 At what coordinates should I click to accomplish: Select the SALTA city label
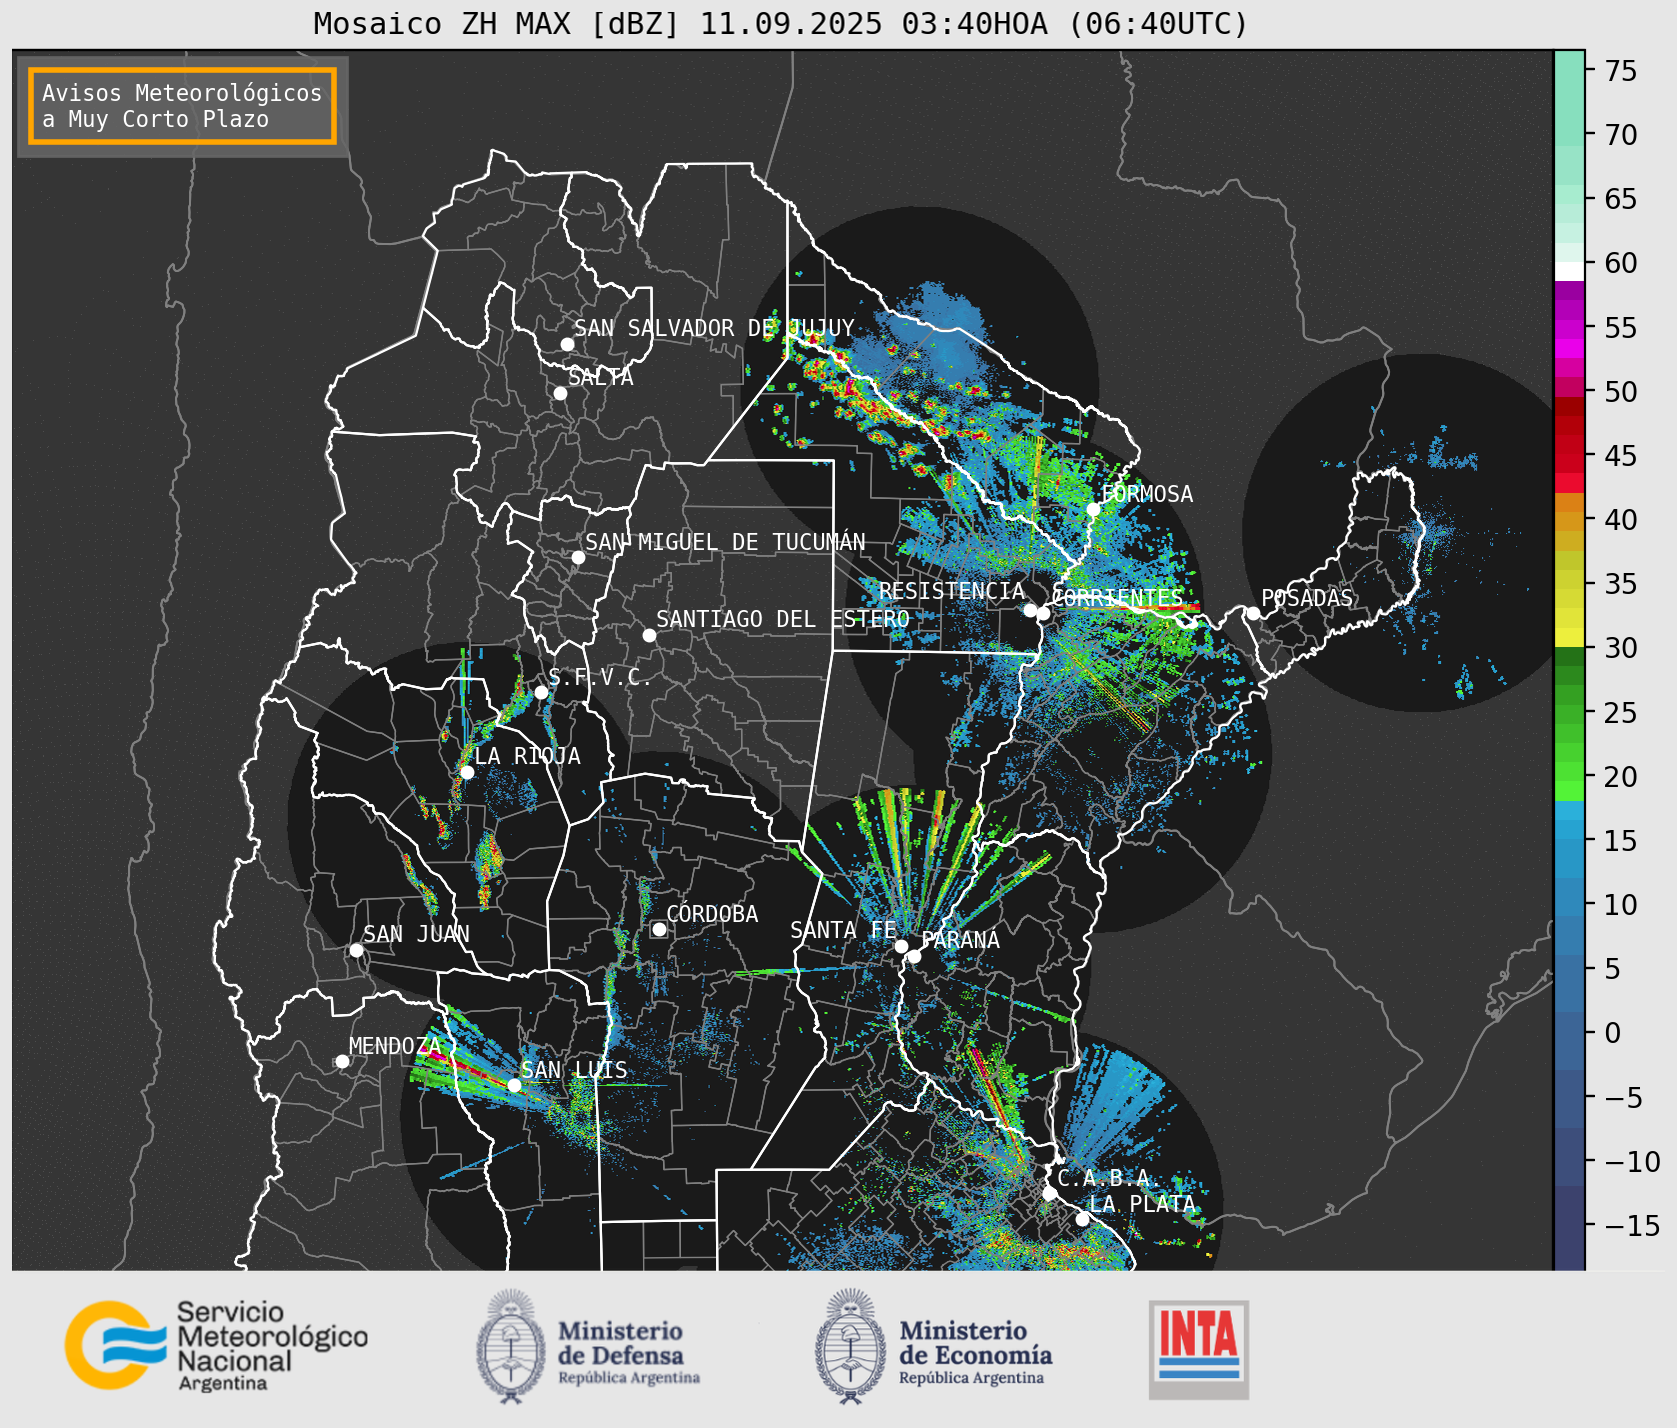click(601, 377)
